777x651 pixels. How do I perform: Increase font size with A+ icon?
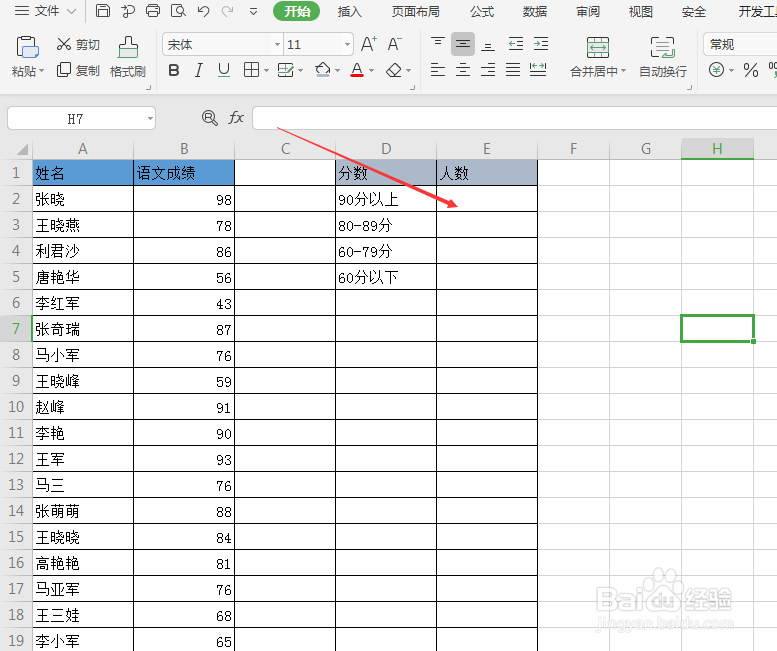tap(368, 45)
